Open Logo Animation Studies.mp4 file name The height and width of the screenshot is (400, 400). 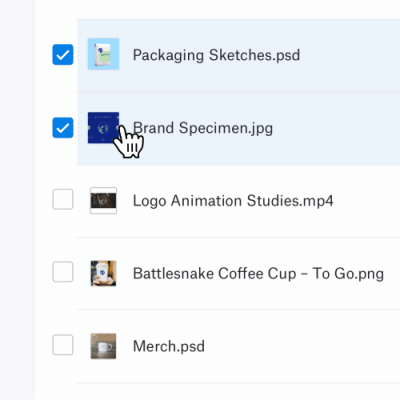point(233,201)
